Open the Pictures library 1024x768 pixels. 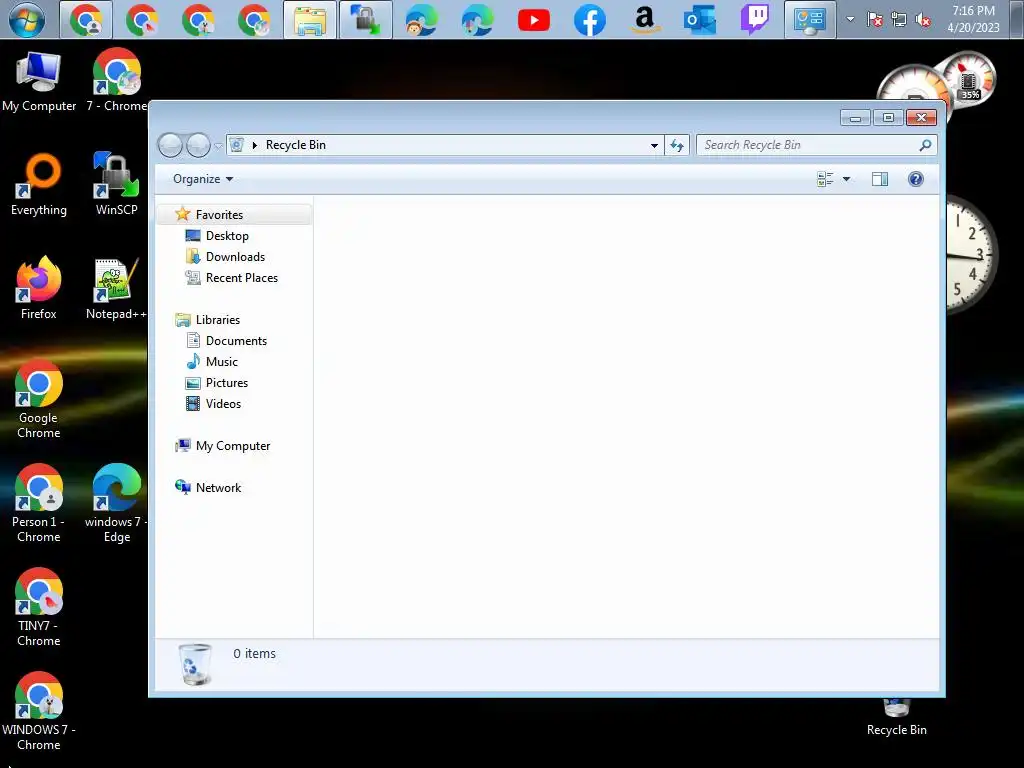coord(227,383)
